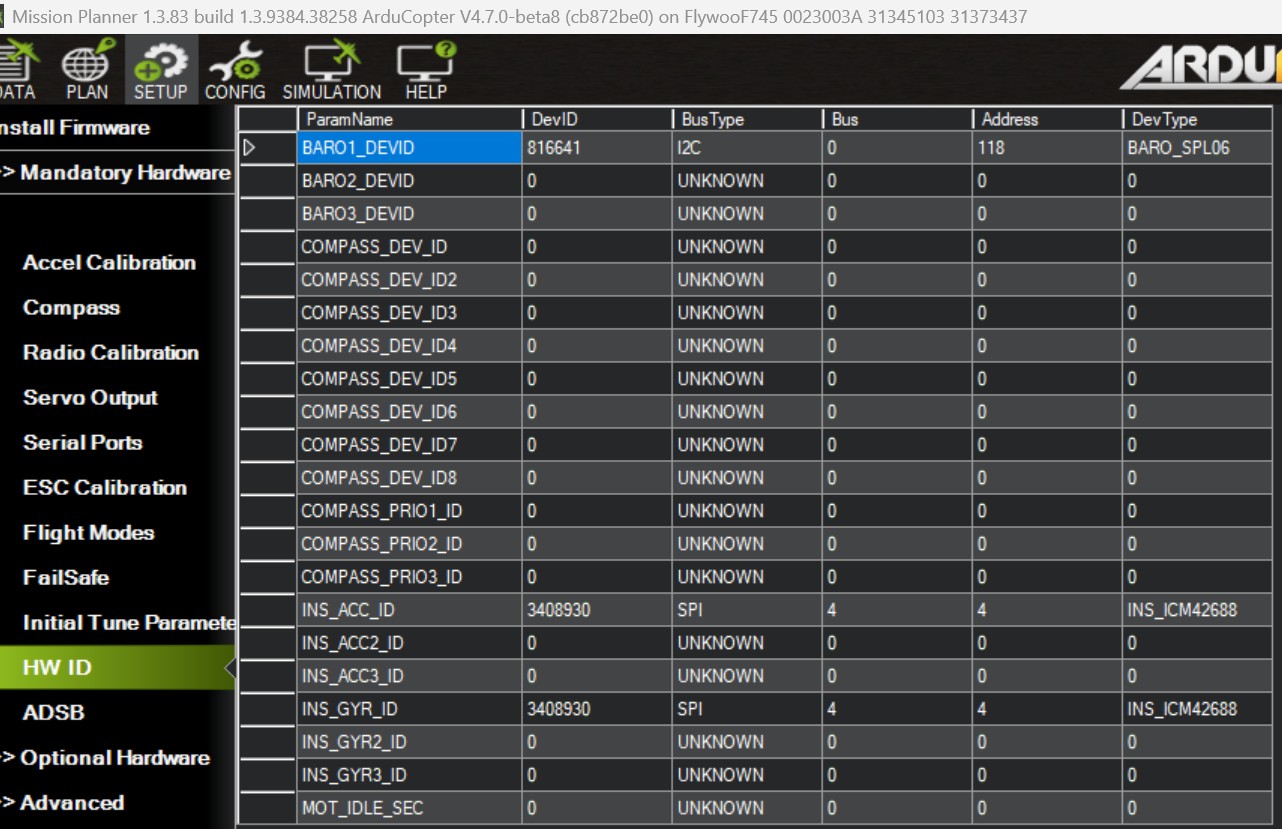Select the row header for MOT_IDLE_SEC

[x=267, y=808]
